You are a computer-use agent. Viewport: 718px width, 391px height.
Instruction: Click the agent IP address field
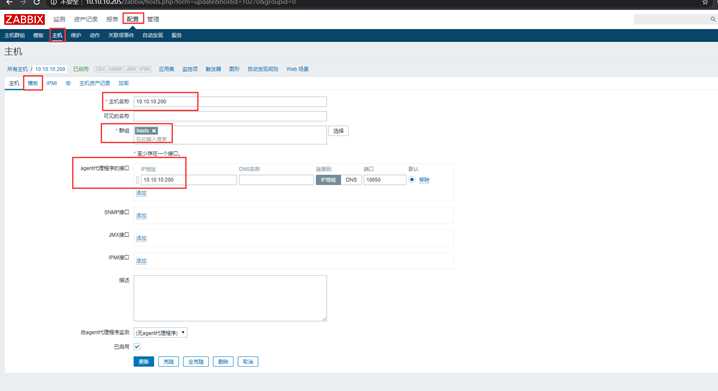[x=189, y=180]
